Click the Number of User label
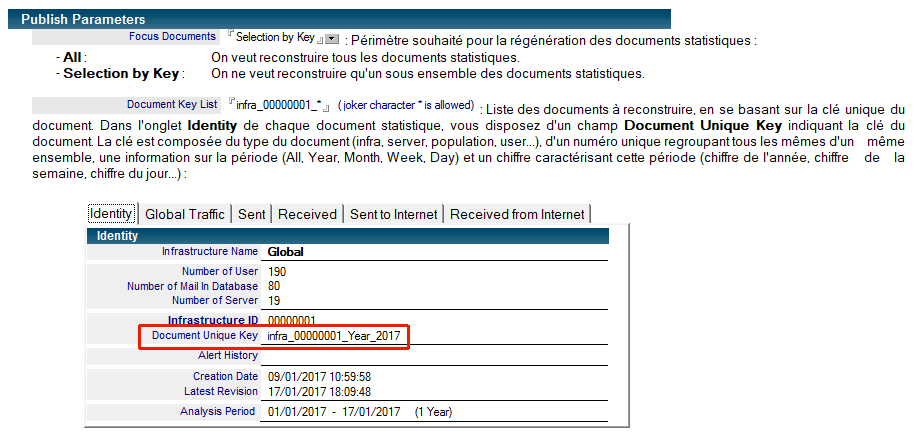This screenshot has height=447, width=917. (220, 271)
